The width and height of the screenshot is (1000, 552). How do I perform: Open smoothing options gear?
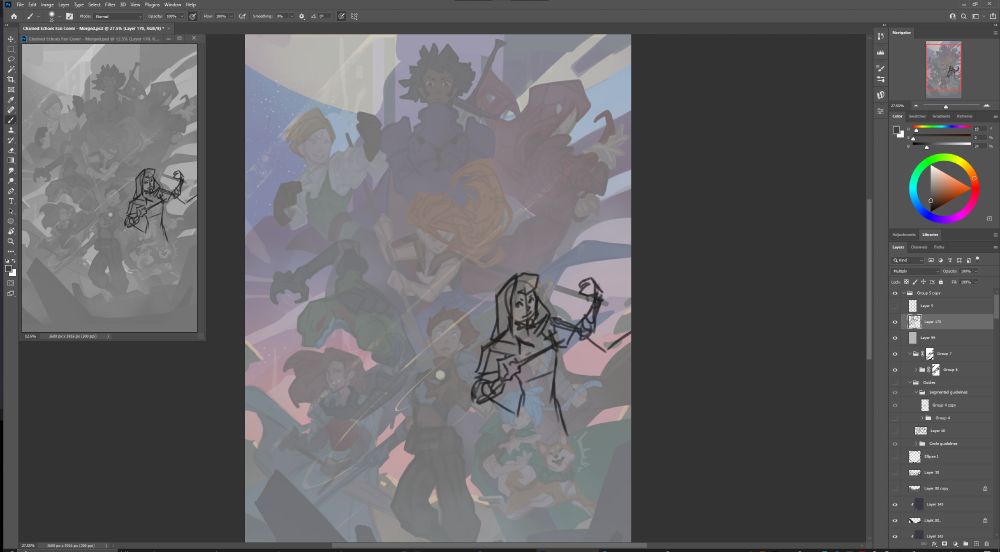(301, 16)
